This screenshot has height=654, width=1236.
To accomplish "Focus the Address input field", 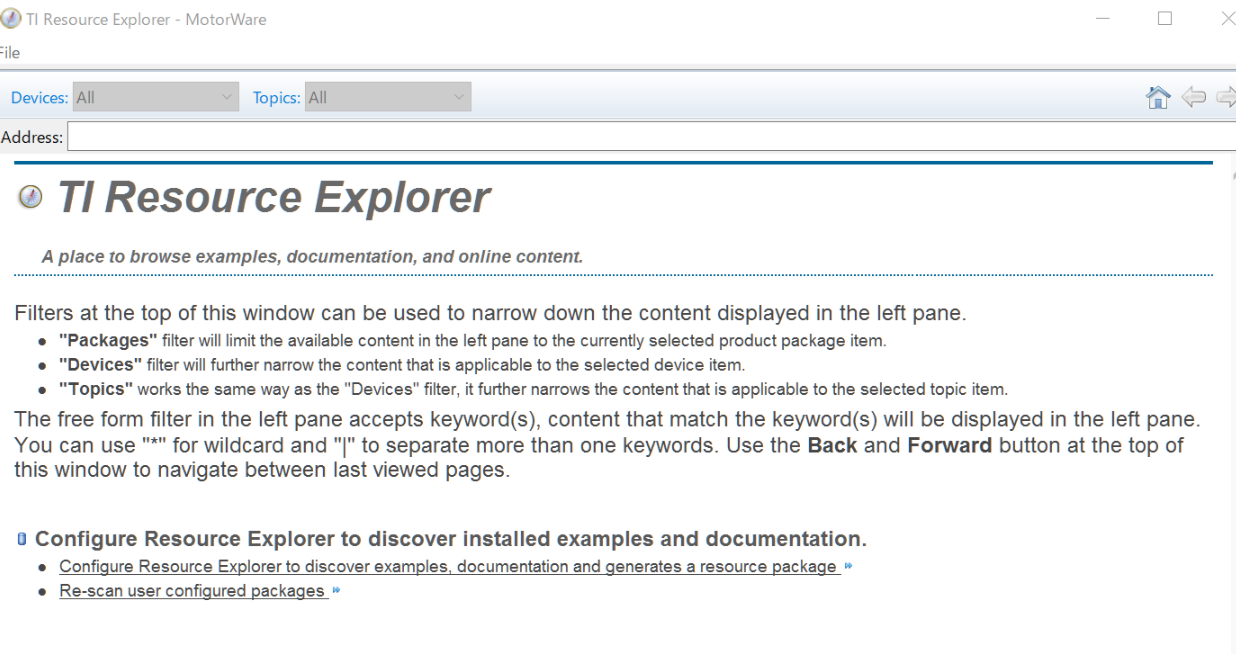I will 651,137.
